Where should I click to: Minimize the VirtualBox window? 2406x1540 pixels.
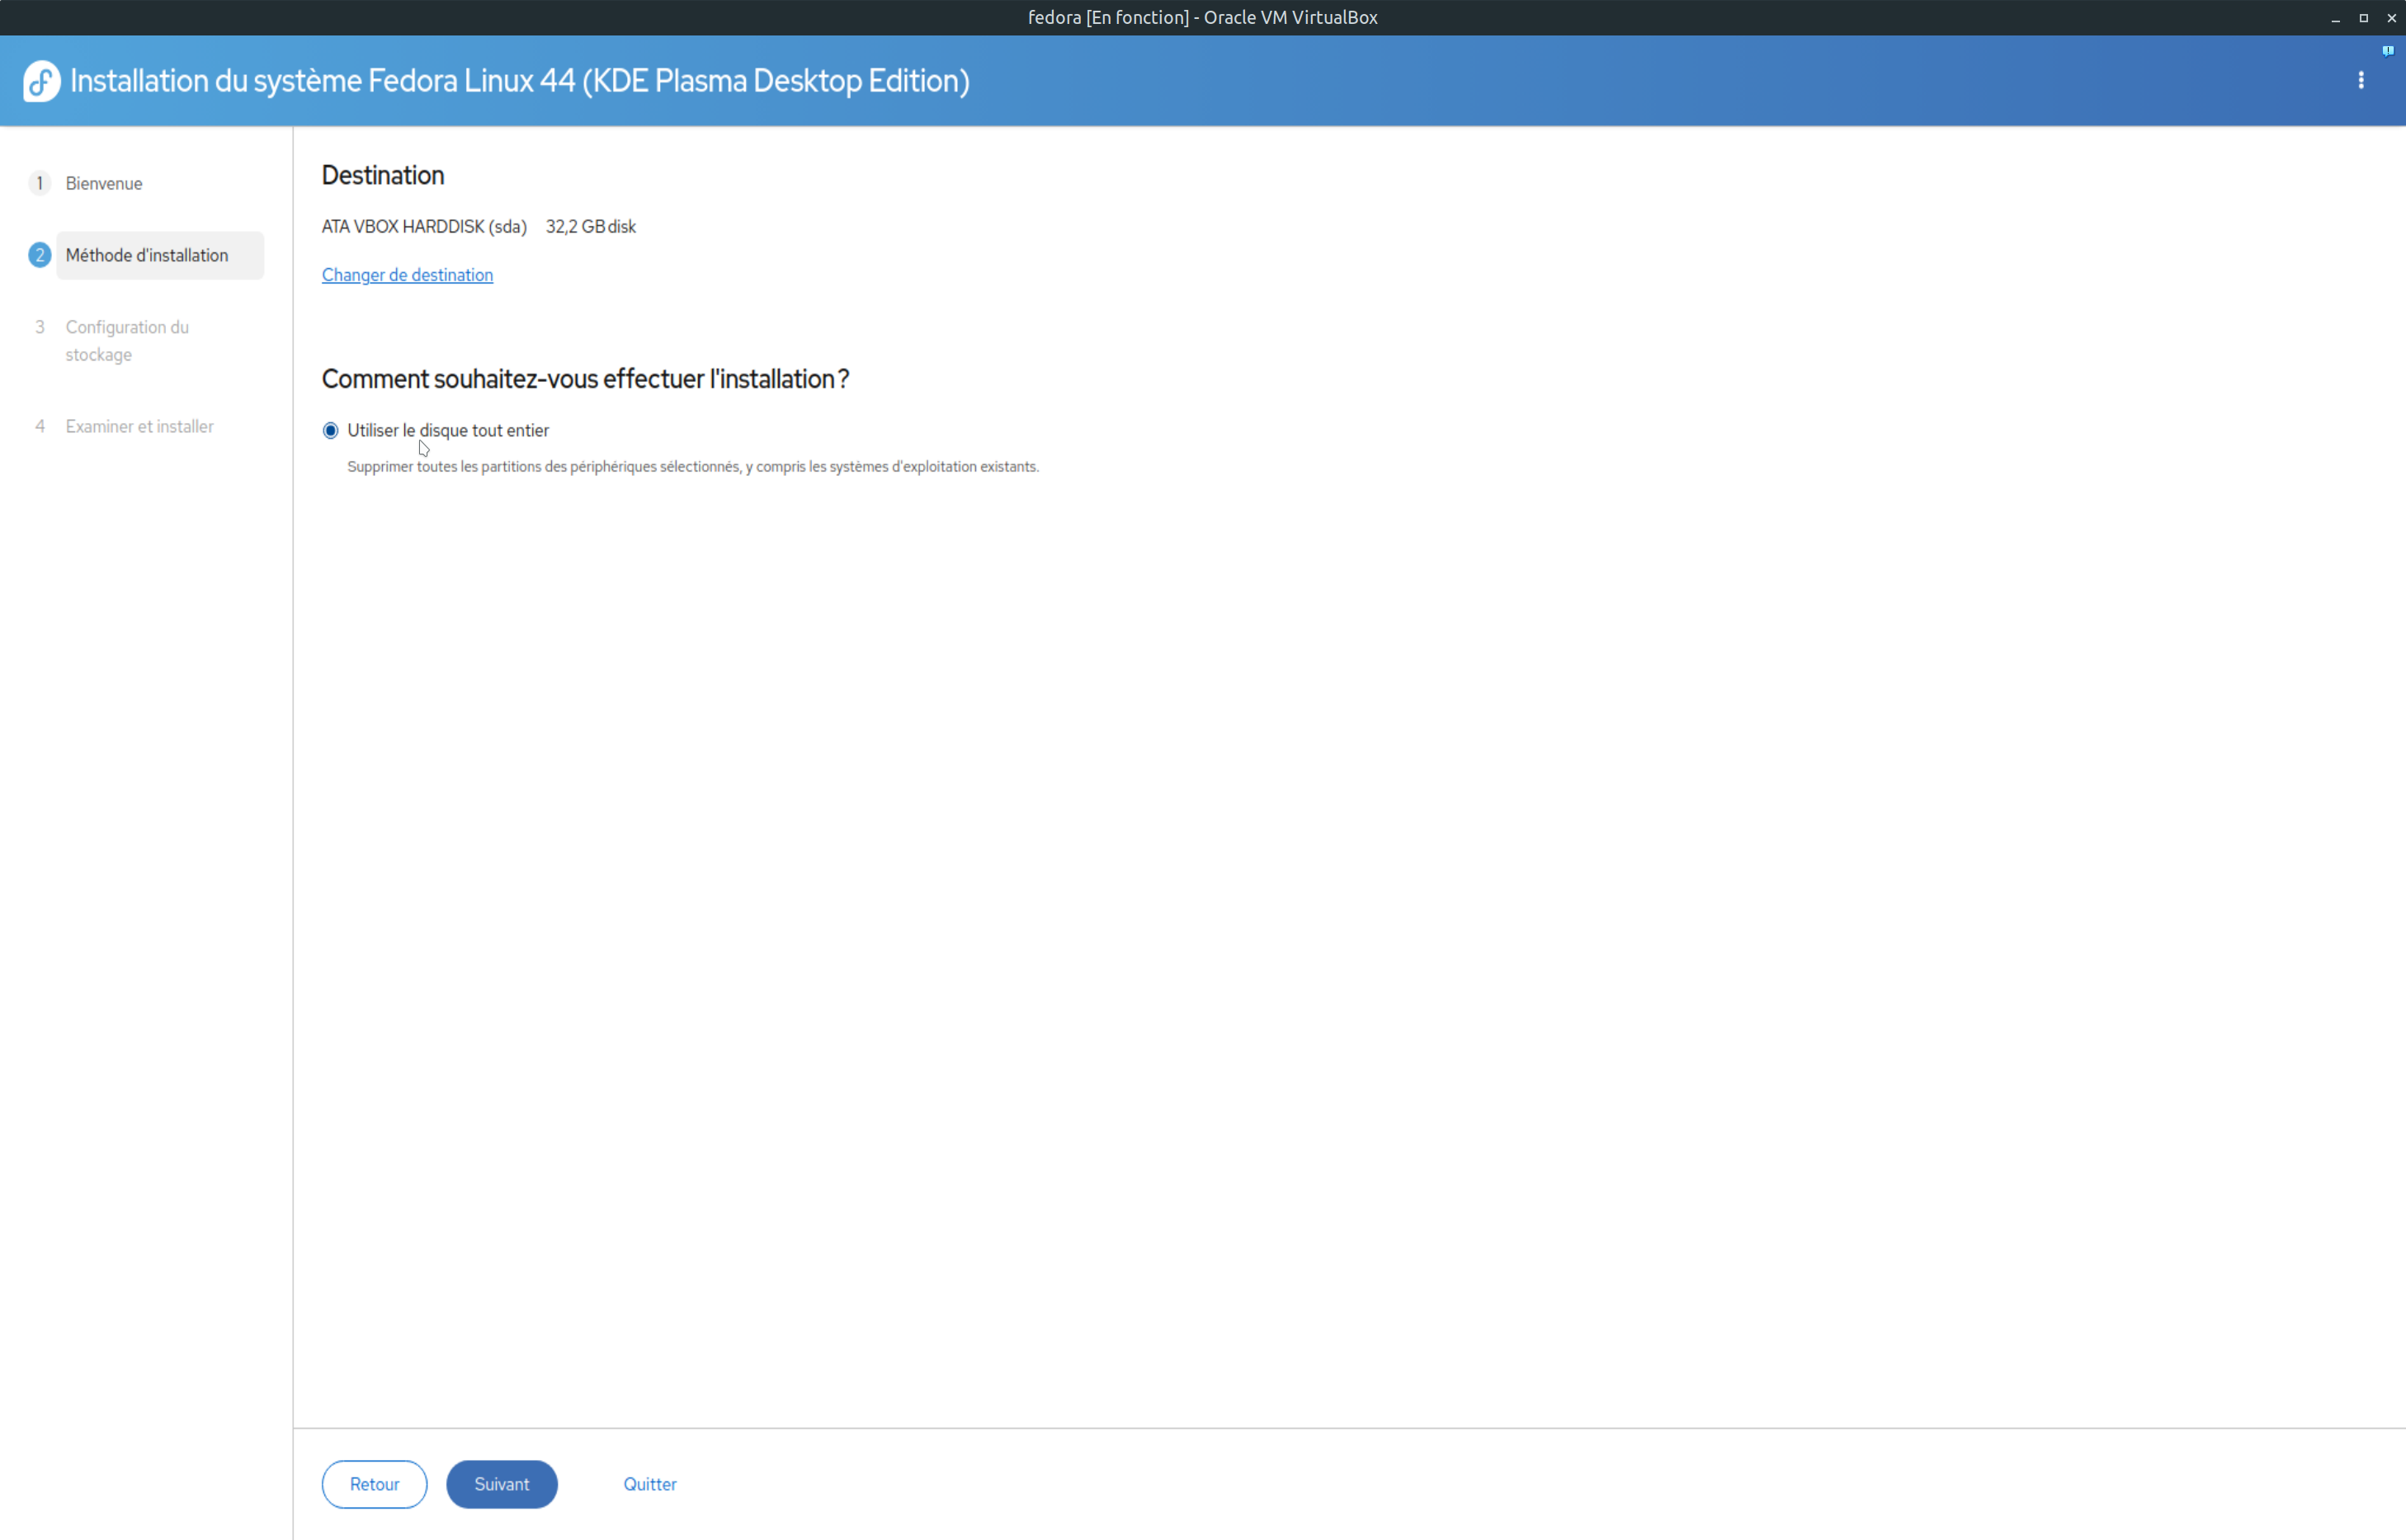click(x=2336, y=18)
